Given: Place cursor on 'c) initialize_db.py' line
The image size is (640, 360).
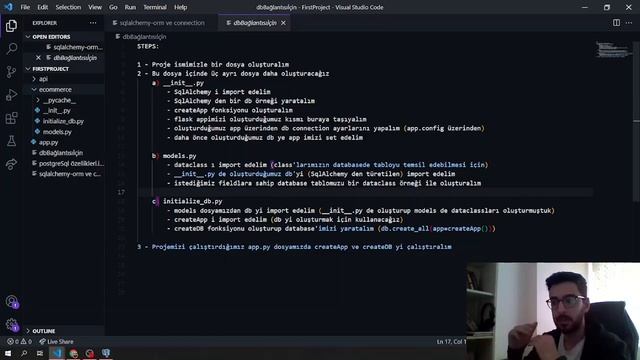Looking at the screenshot, I should [x=187, y=201].
